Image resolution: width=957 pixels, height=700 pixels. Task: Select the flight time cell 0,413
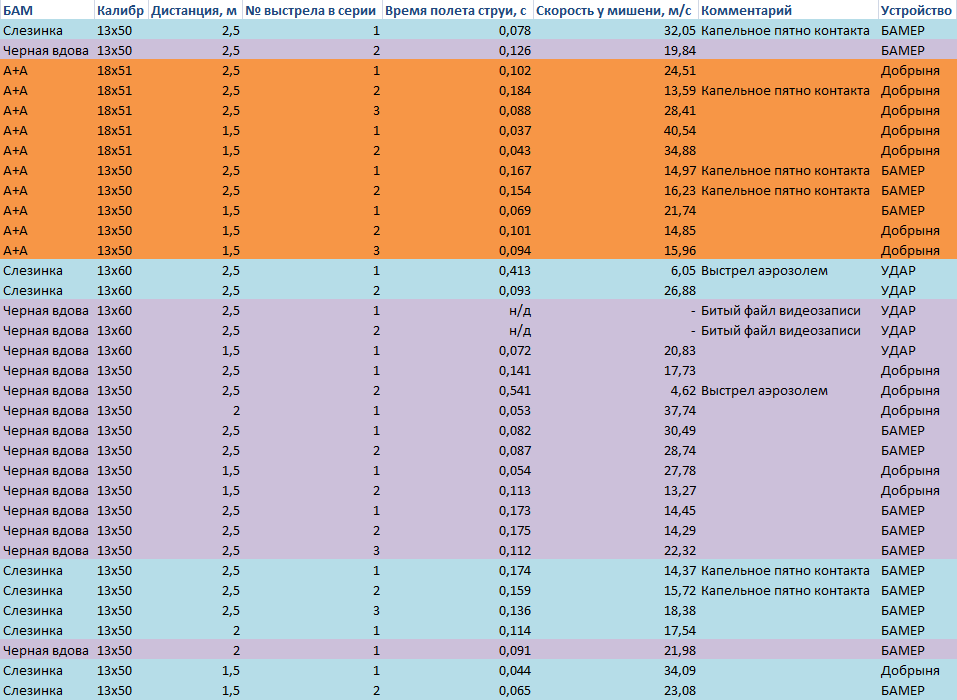(514, 271)
